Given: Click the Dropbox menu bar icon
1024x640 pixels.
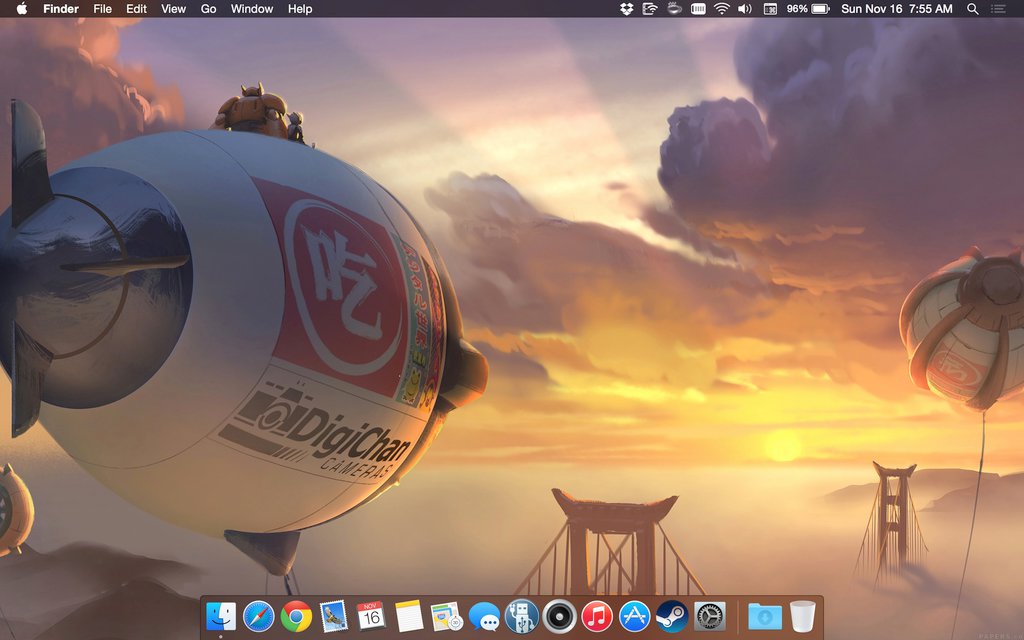Looking at the screenshot, I should pyautogui.click(x=626, y=8).
